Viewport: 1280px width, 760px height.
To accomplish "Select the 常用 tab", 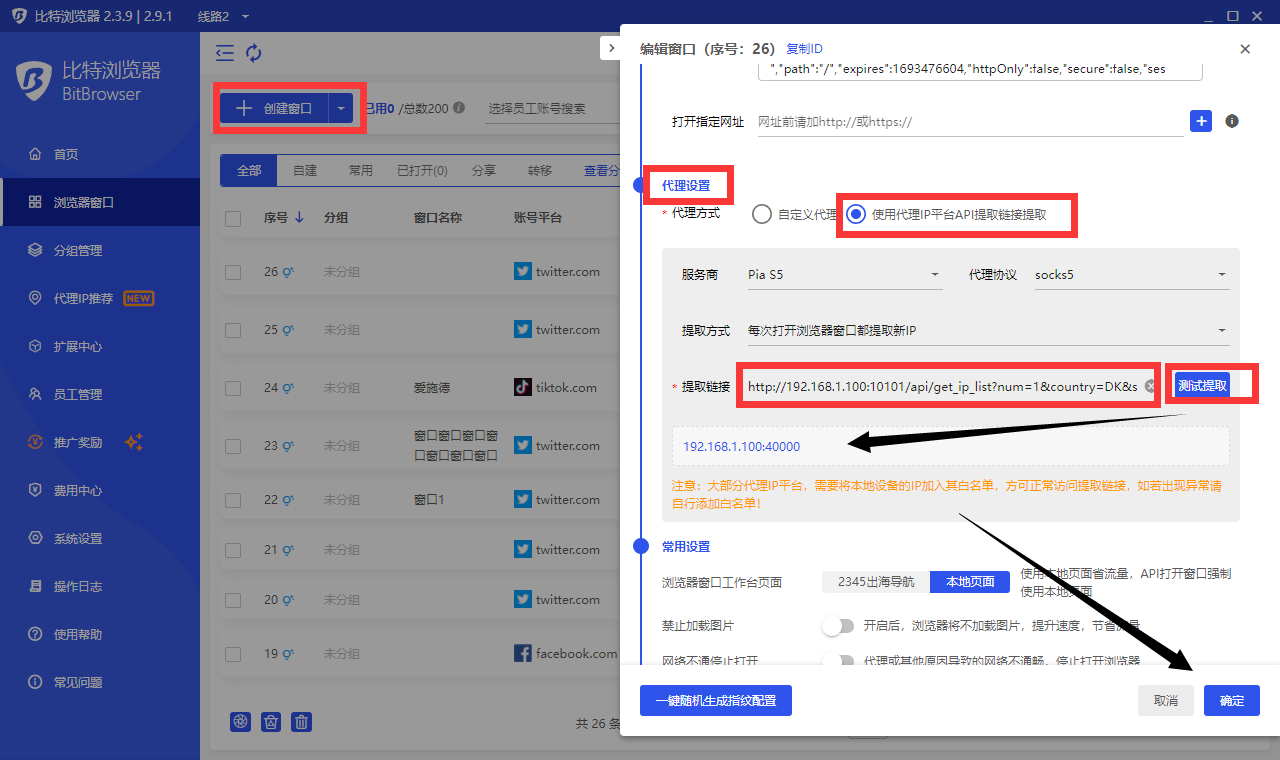I will pyautogui.click(x=360, y=171).
